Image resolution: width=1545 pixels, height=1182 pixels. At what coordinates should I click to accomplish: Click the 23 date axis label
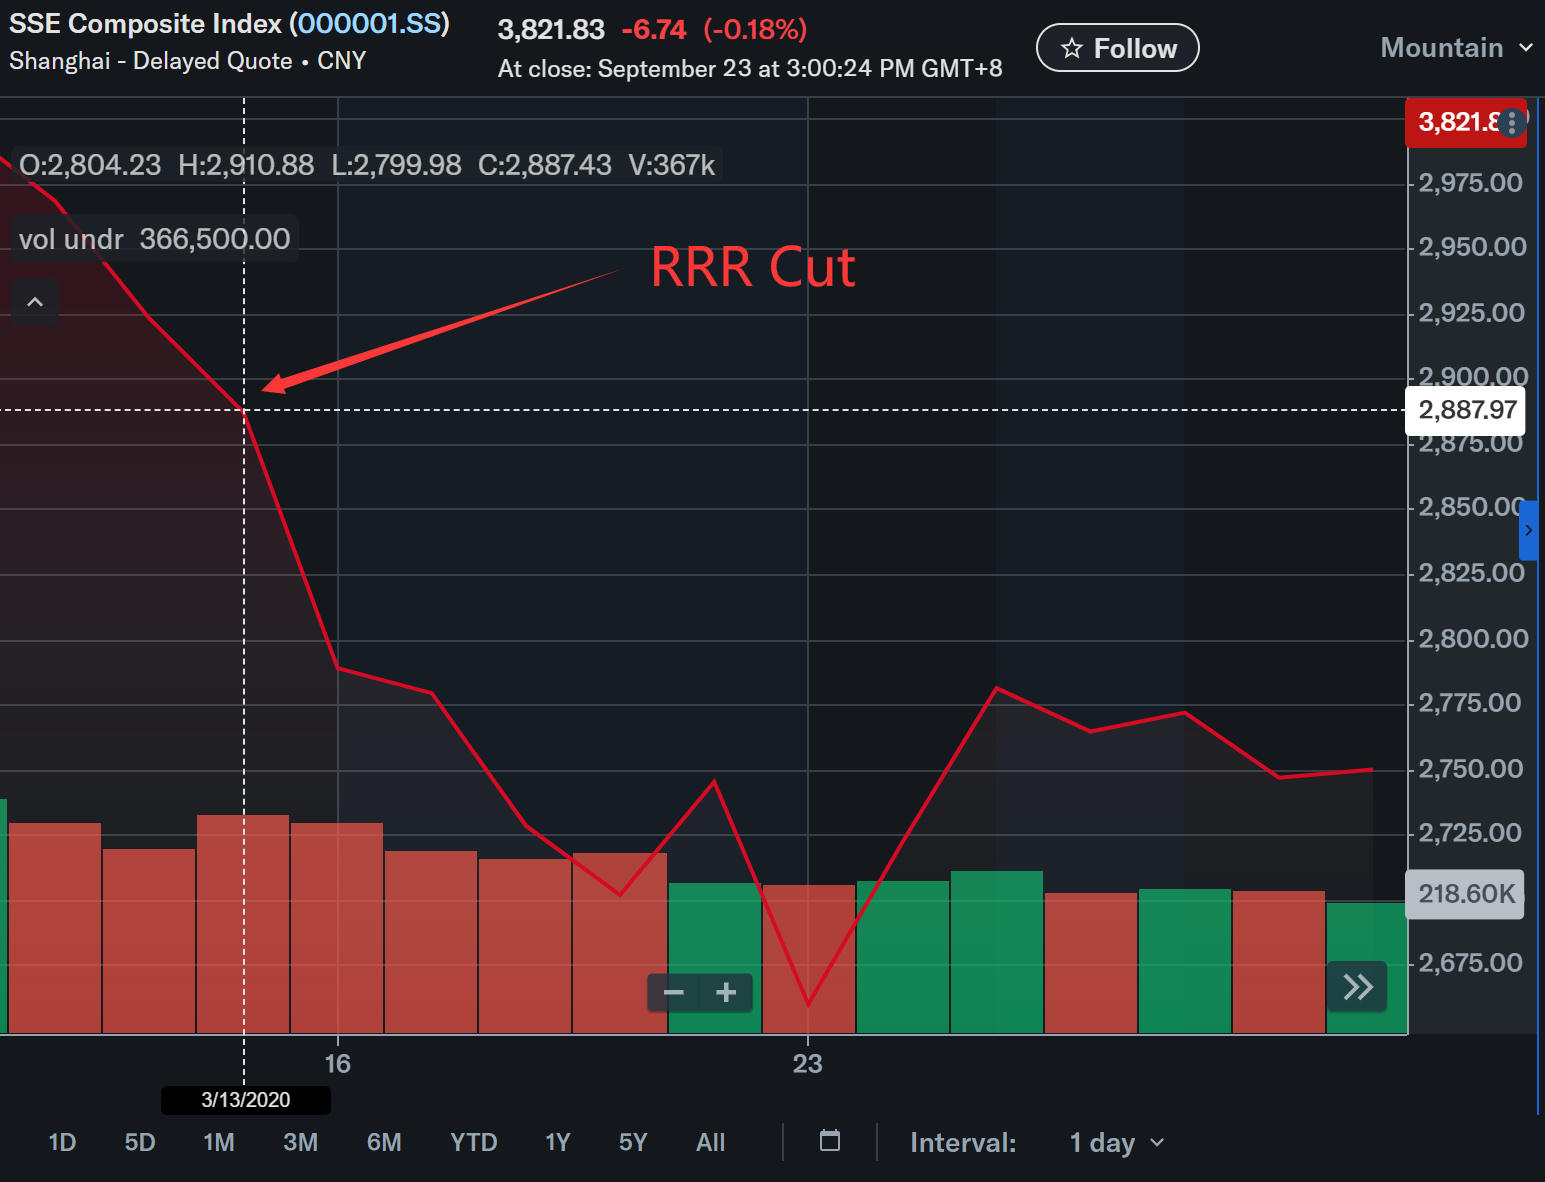coord(807,1063)
